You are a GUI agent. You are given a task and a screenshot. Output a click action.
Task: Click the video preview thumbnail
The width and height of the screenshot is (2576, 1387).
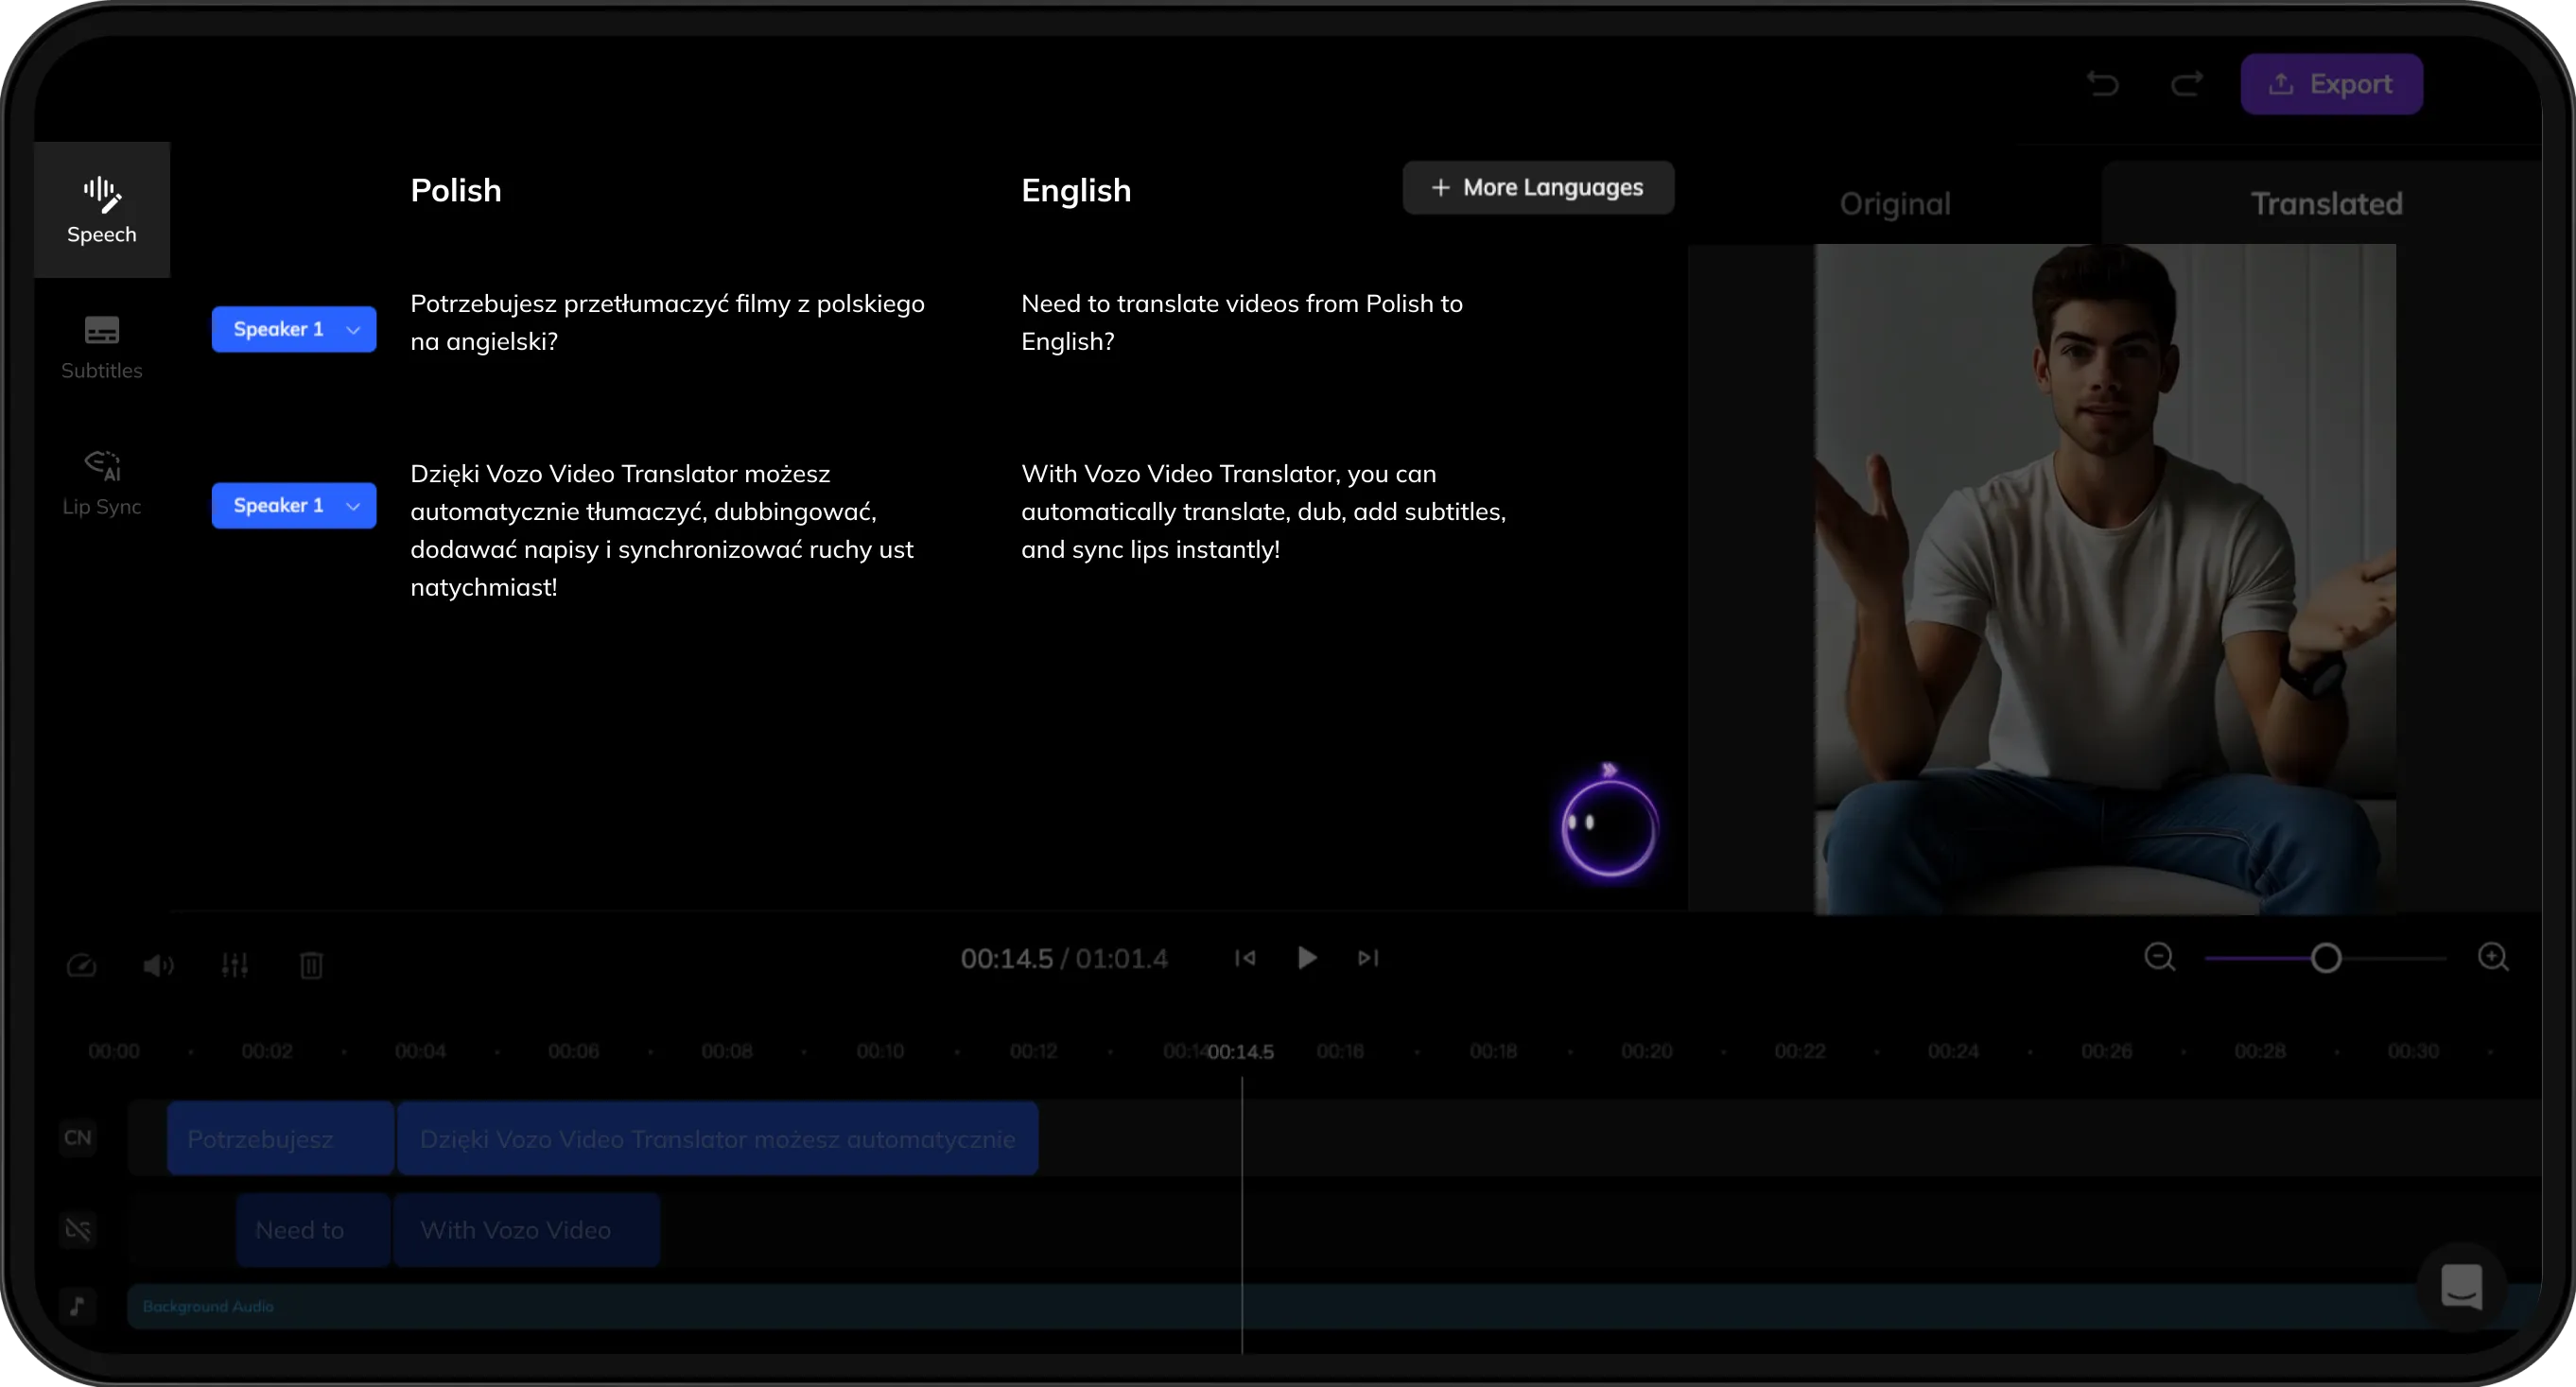pyautogui.click(x=2104, y=579)
